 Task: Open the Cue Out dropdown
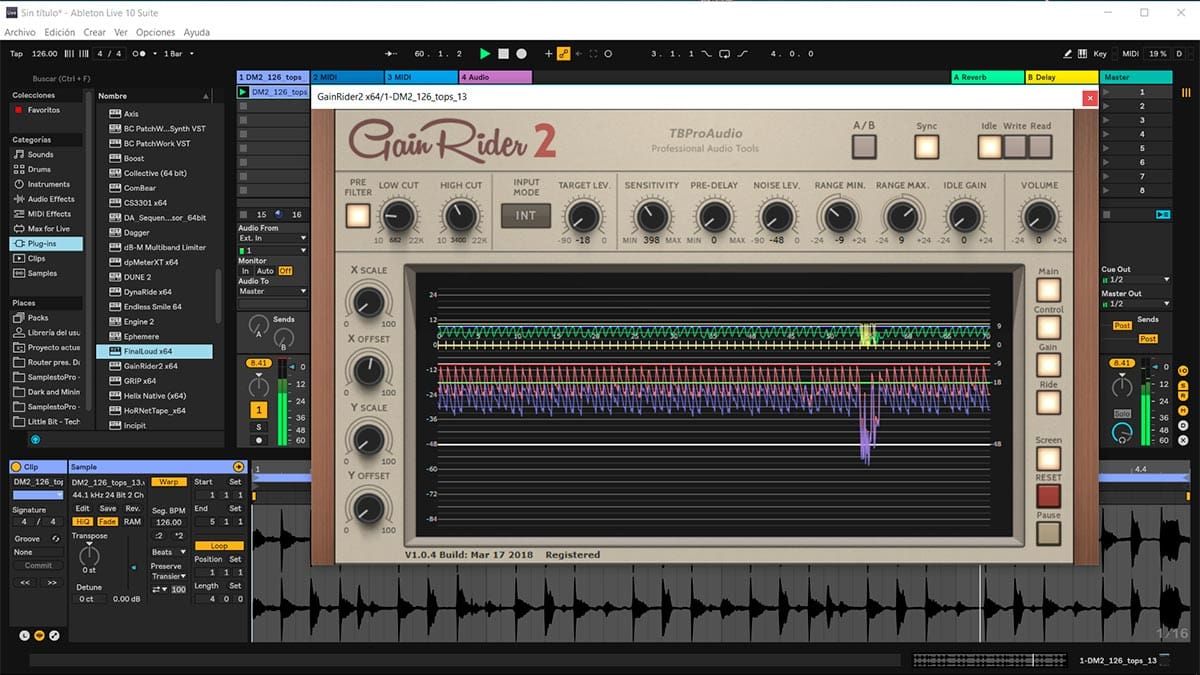click(1135, 280)
